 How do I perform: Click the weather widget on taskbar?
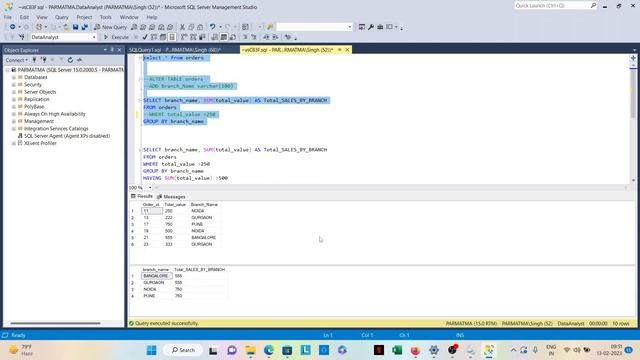pyautogui.click(x=21, y=350)
